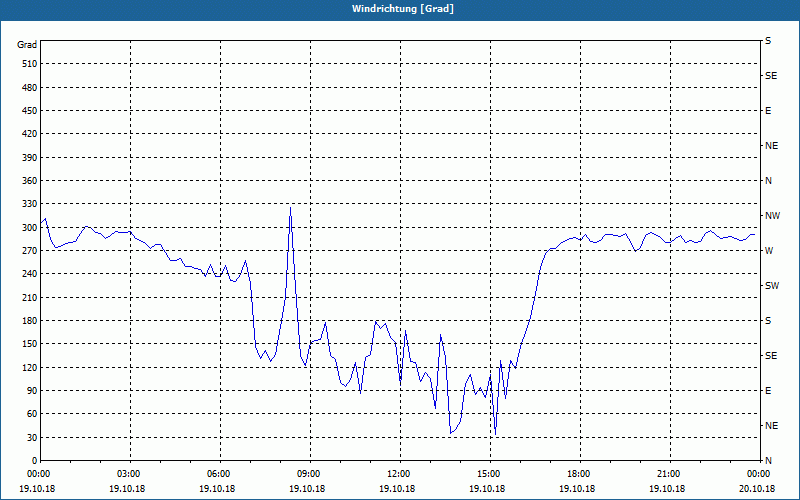800x500 pixels.
Task: Click the 03:00 time label
Action: 130,473
